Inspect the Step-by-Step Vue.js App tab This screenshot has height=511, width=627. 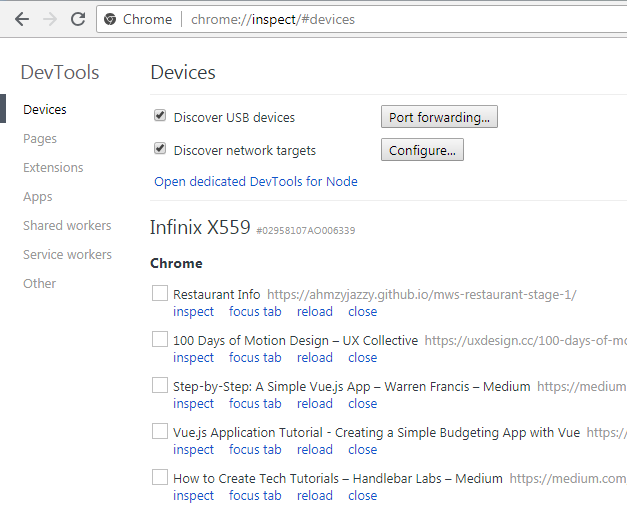pyautogui.click(x=194, y=404)
